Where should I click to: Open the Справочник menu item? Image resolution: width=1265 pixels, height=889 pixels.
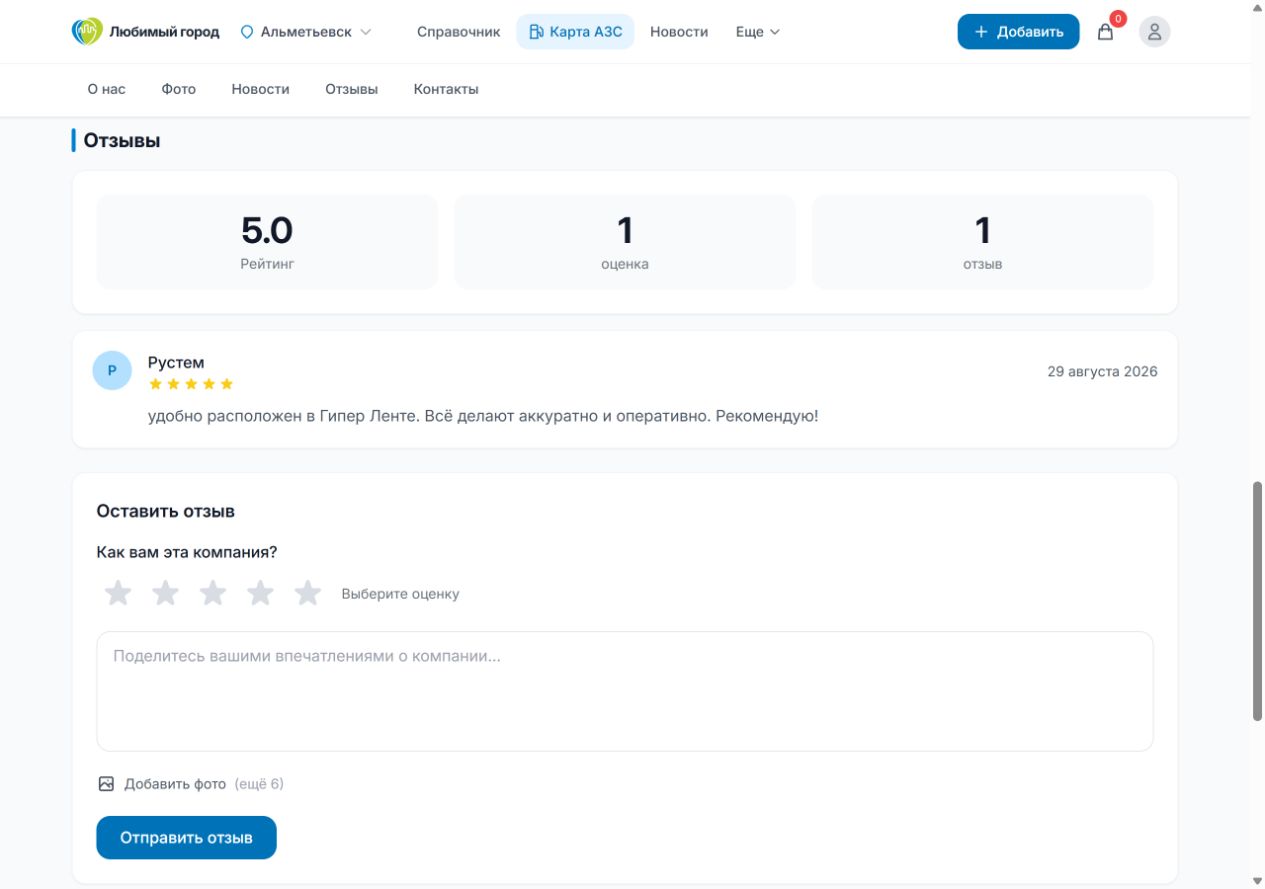click(x=458, y=32)
